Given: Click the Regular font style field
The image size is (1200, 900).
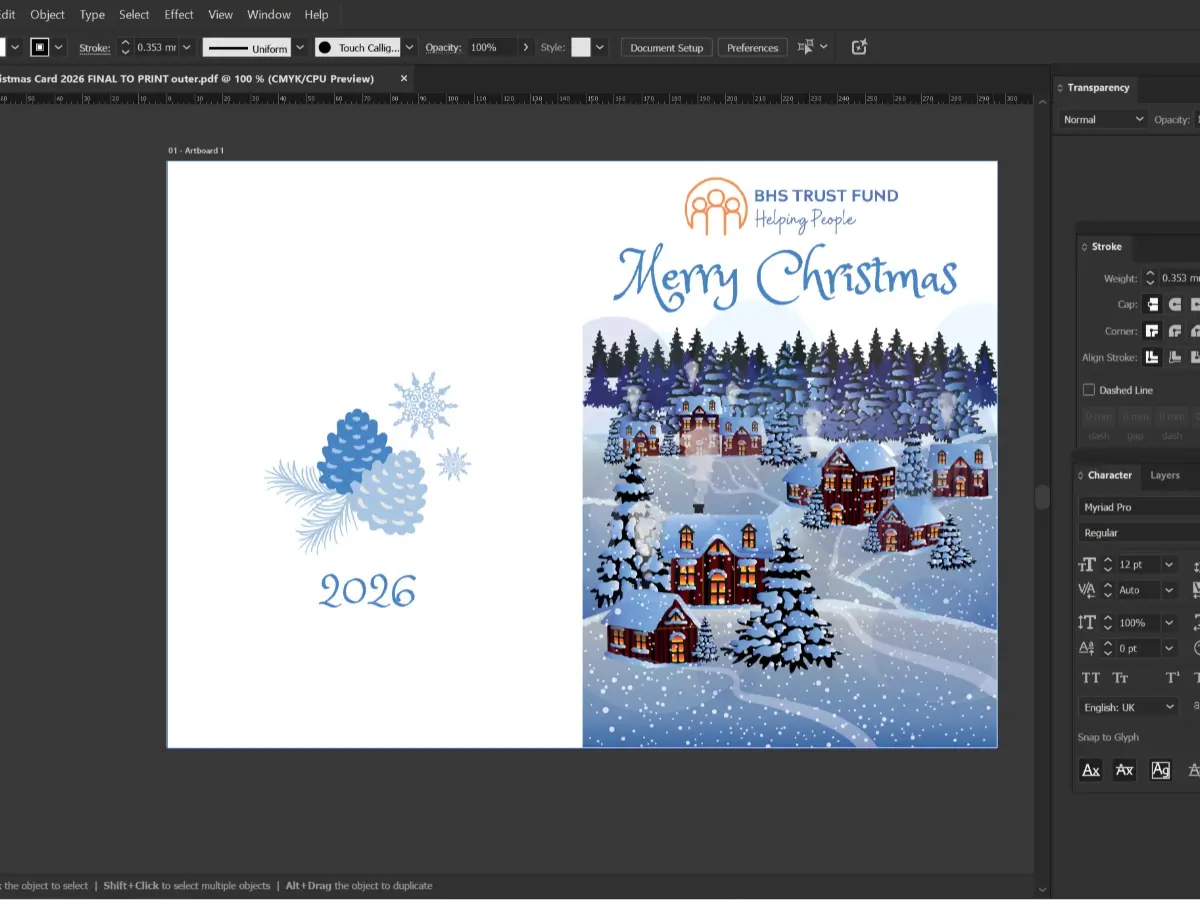Looking at the screenshot, I should point(1138,533).
